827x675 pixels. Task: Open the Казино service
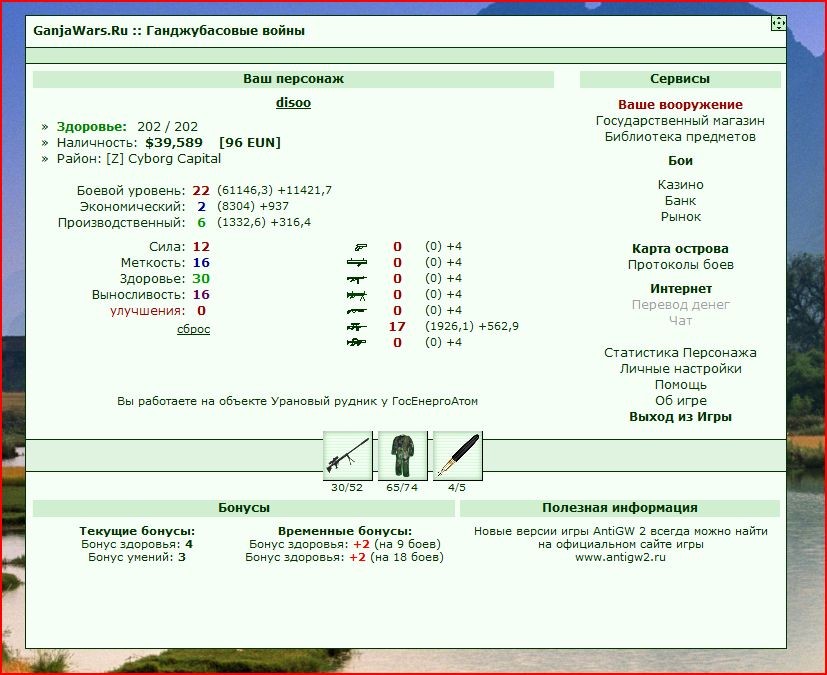click(680, 185)
